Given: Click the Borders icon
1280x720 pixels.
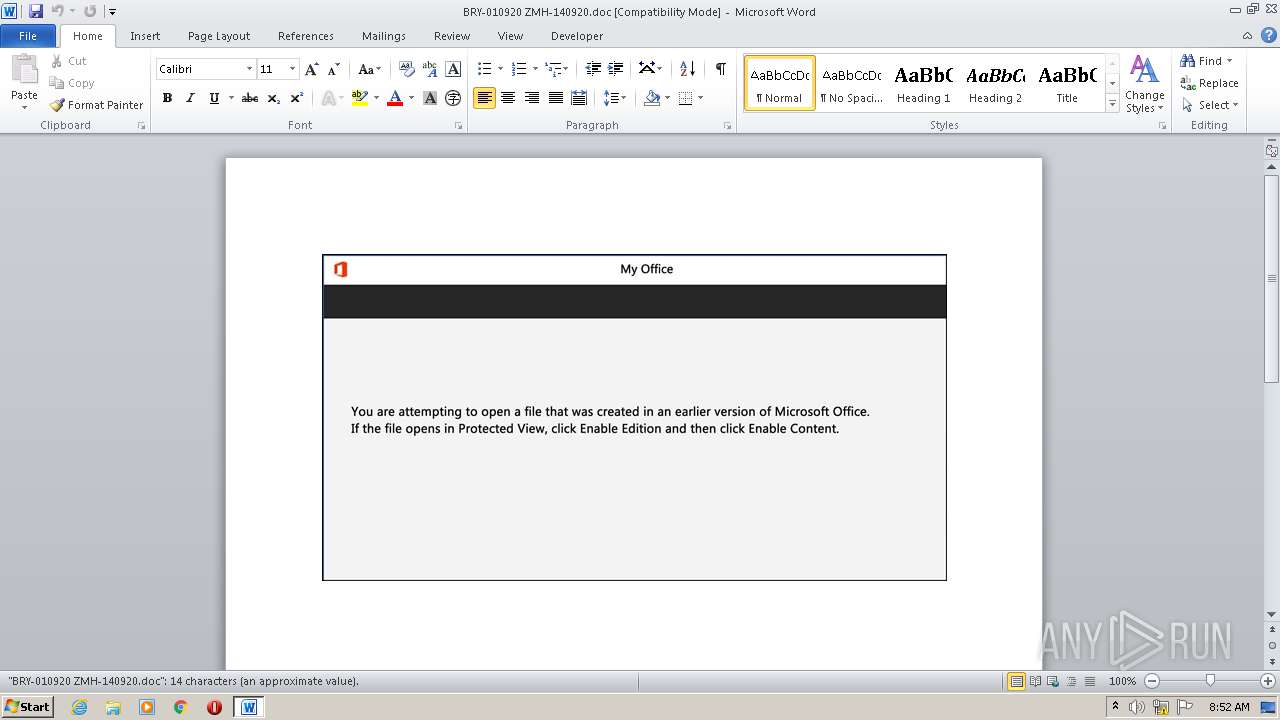Looking at the screenshot, I should click(685, 98).
